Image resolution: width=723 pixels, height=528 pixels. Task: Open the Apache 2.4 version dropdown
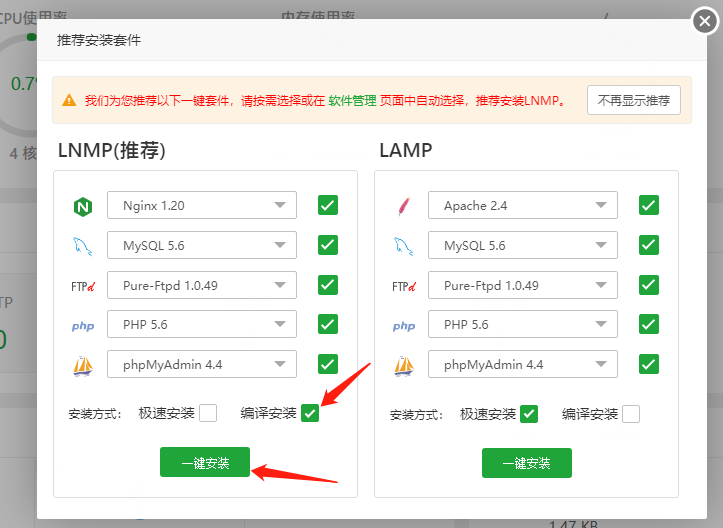(x=523, y=205)
